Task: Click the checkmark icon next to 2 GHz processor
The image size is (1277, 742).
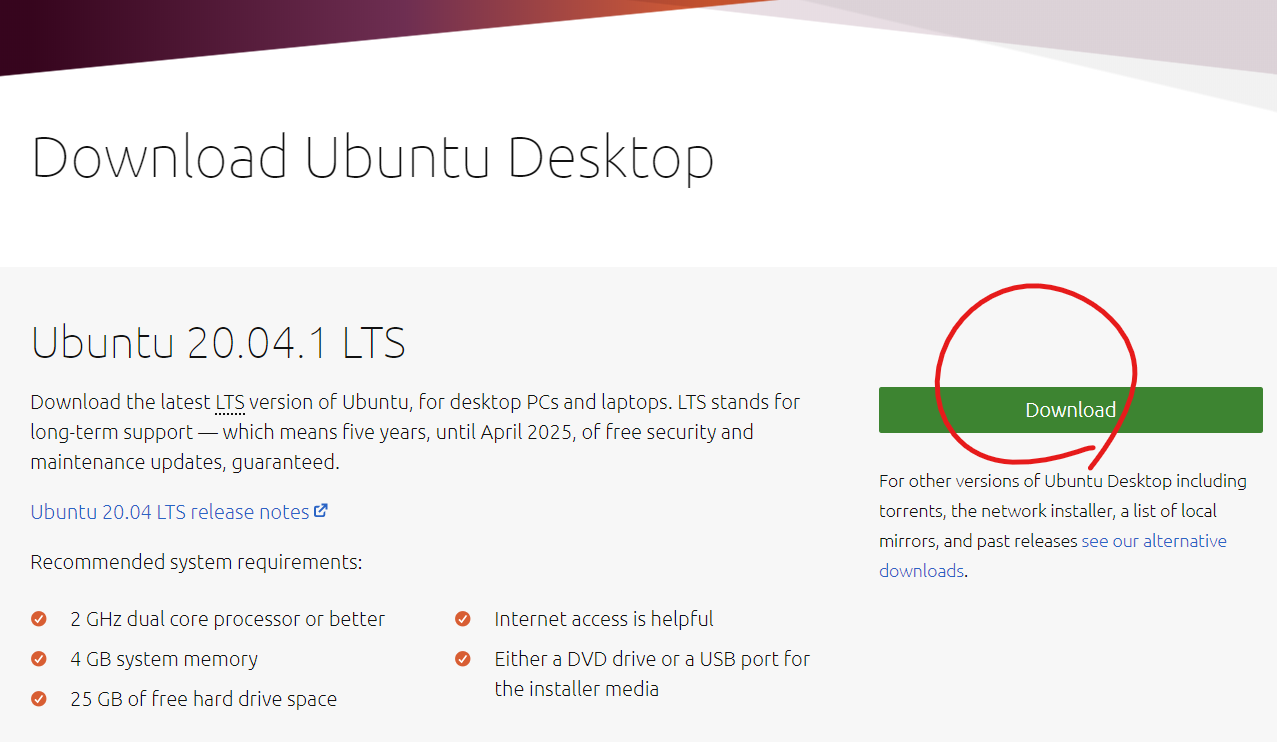Action: pyautogui.click(x=39, y=619)
